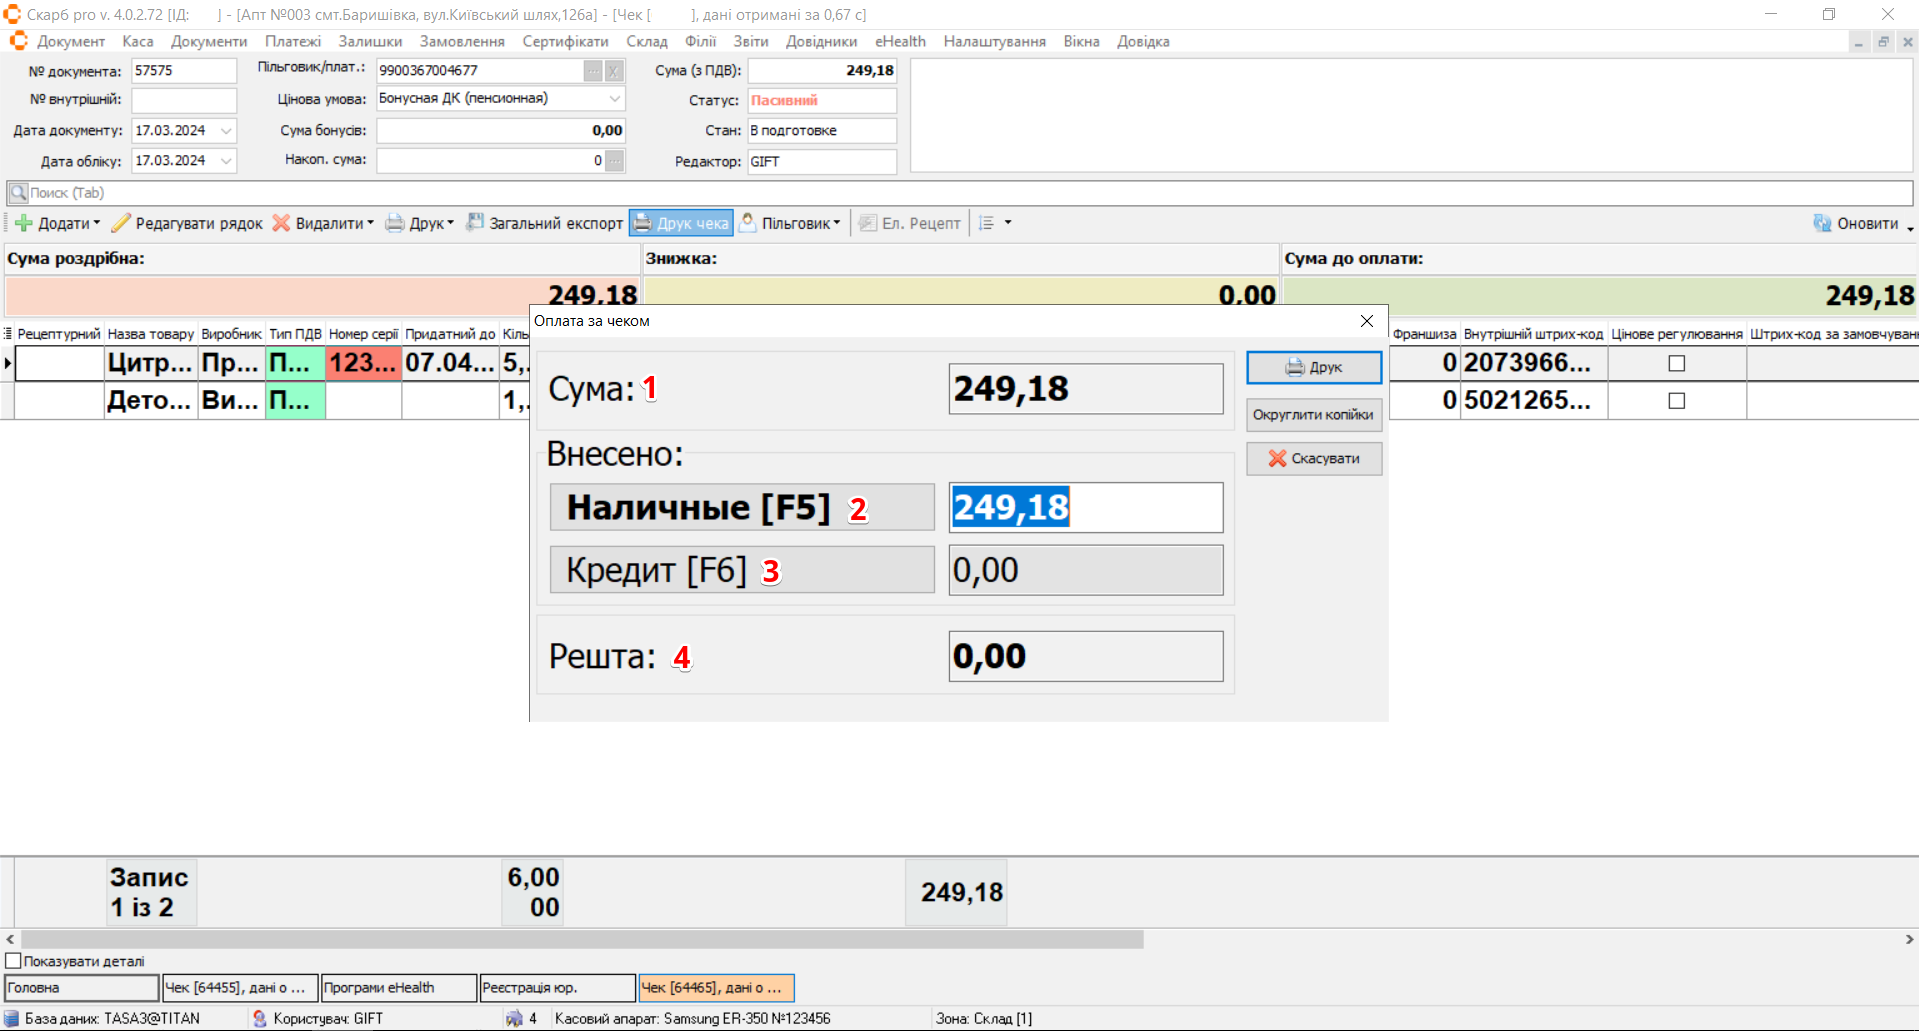Toggle Цінове регулювання checkbox in second row
The width and height of the screenshot is (1919, 1031).
coord(1677,401)
